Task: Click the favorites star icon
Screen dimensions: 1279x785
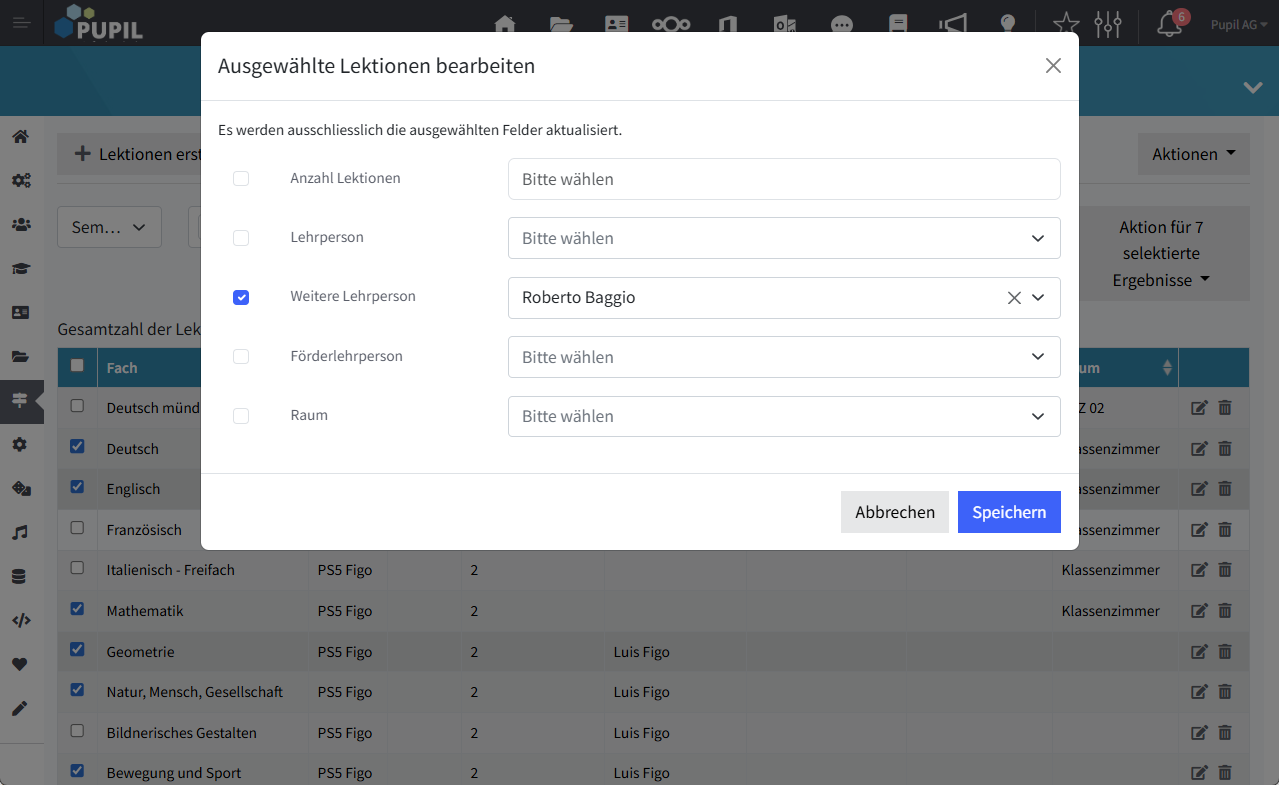Action: [1066, 24]
